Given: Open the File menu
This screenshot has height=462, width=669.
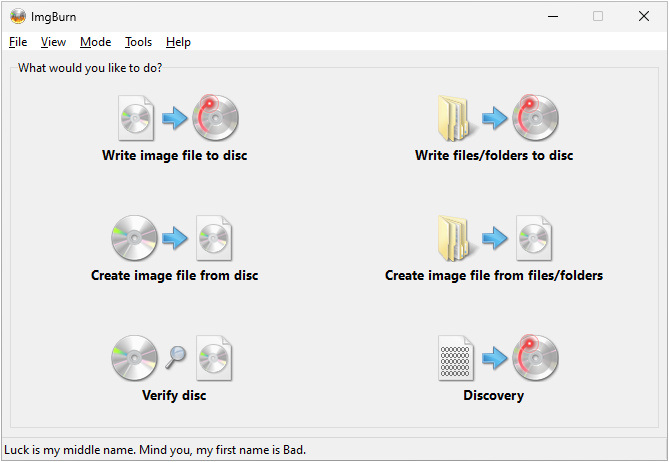Looking at the screenshot, I should (18, 42).
